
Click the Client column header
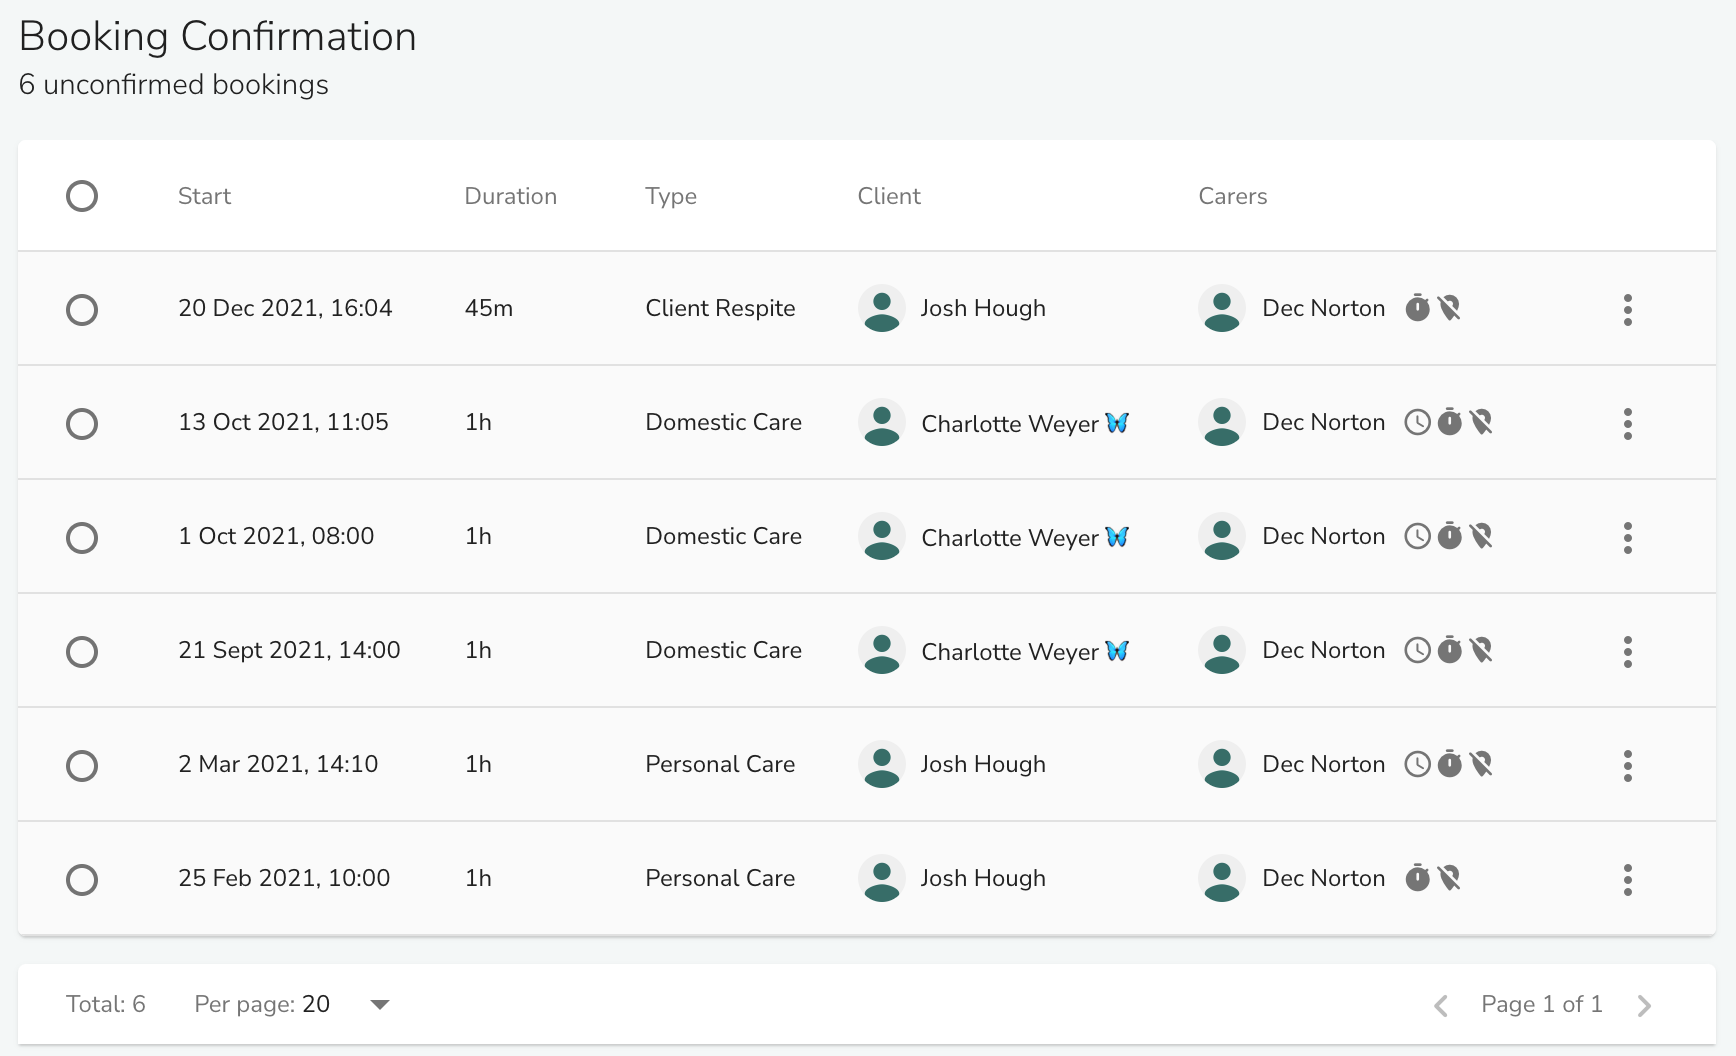pyautogui.click(x=889, y=196)
